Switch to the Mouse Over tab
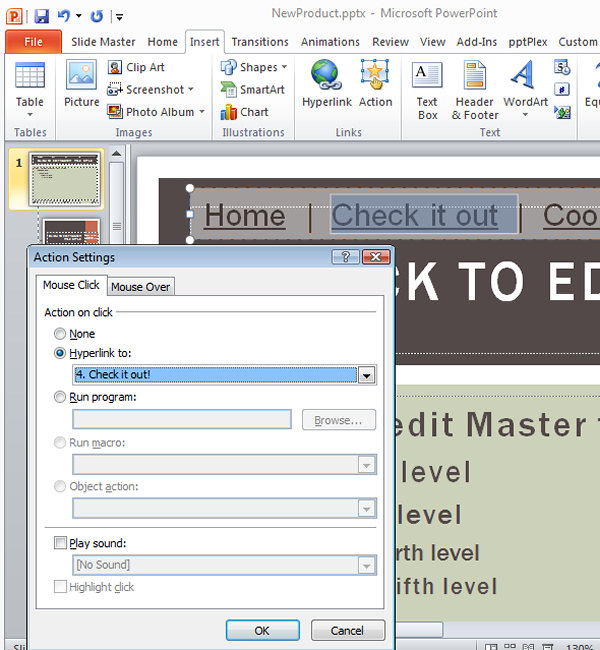Image resolution: width=600 pixels, height=650 pixels. 141,287
